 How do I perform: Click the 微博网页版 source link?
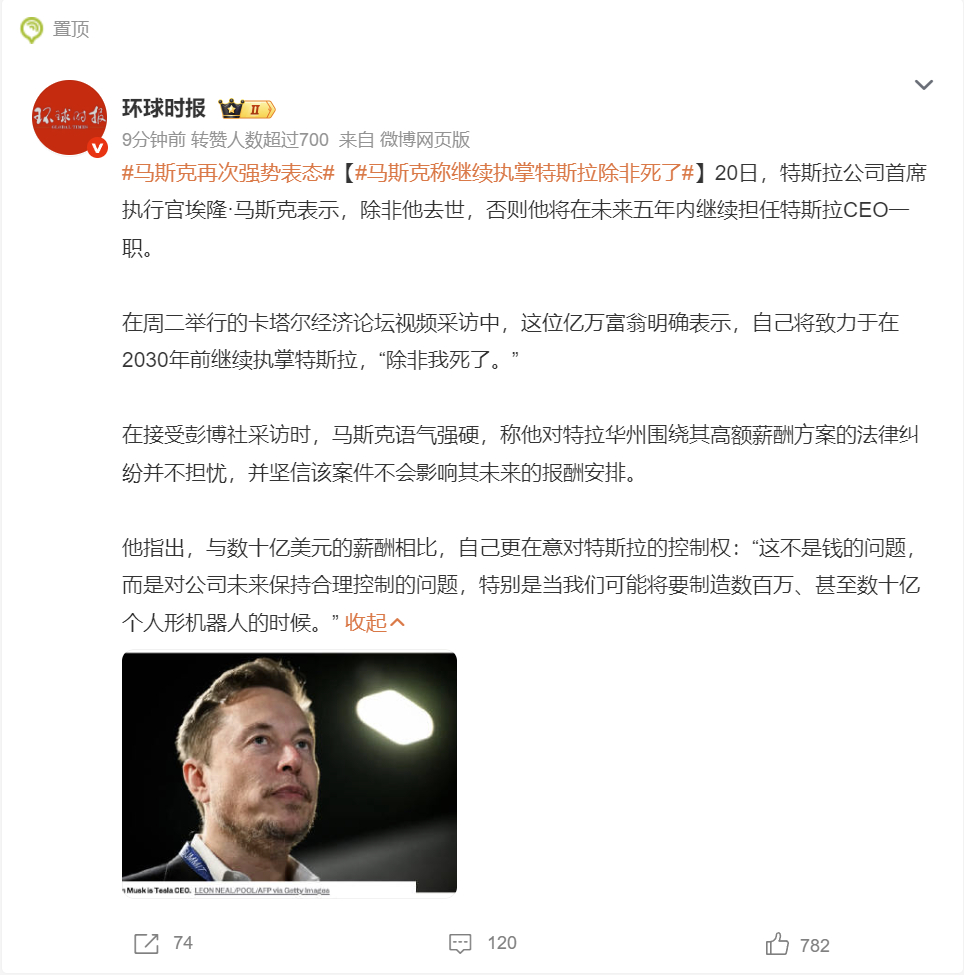[x=425, y=139]
